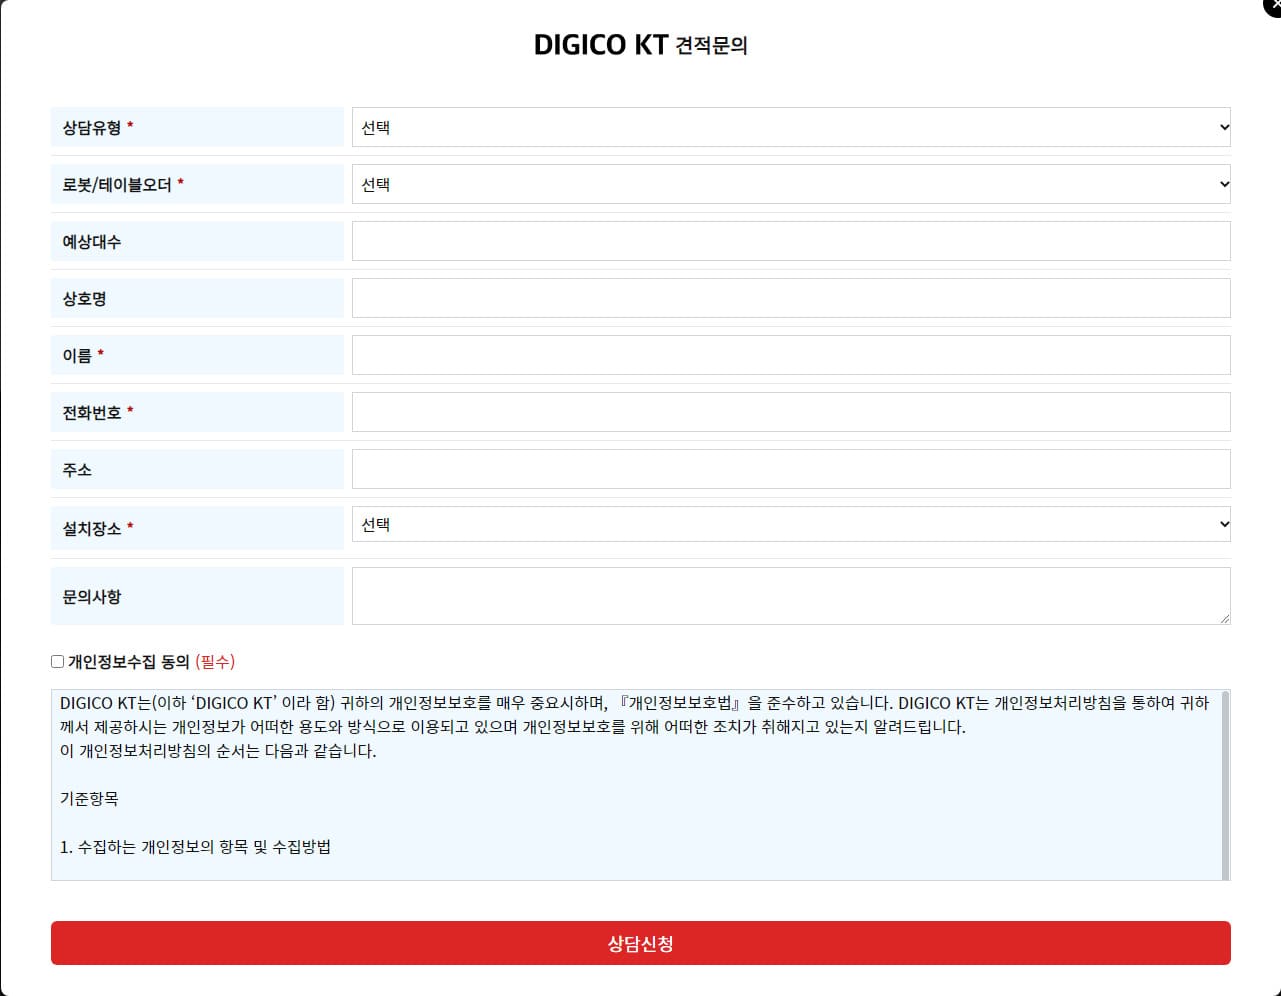
Task: Grab the 문의사항 textarea resize handle
Action: click(x=1224, y=619)
